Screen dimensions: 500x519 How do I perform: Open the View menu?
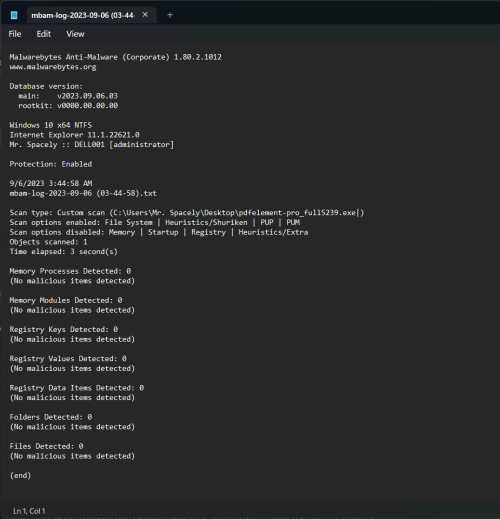[75, 34]
